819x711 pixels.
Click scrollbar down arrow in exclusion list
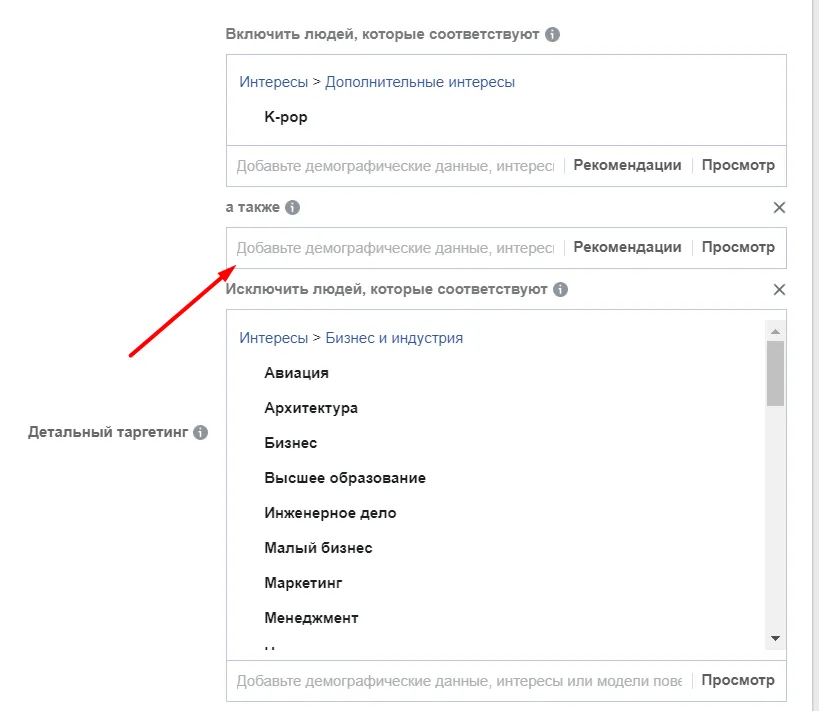(x=775, y=638)
